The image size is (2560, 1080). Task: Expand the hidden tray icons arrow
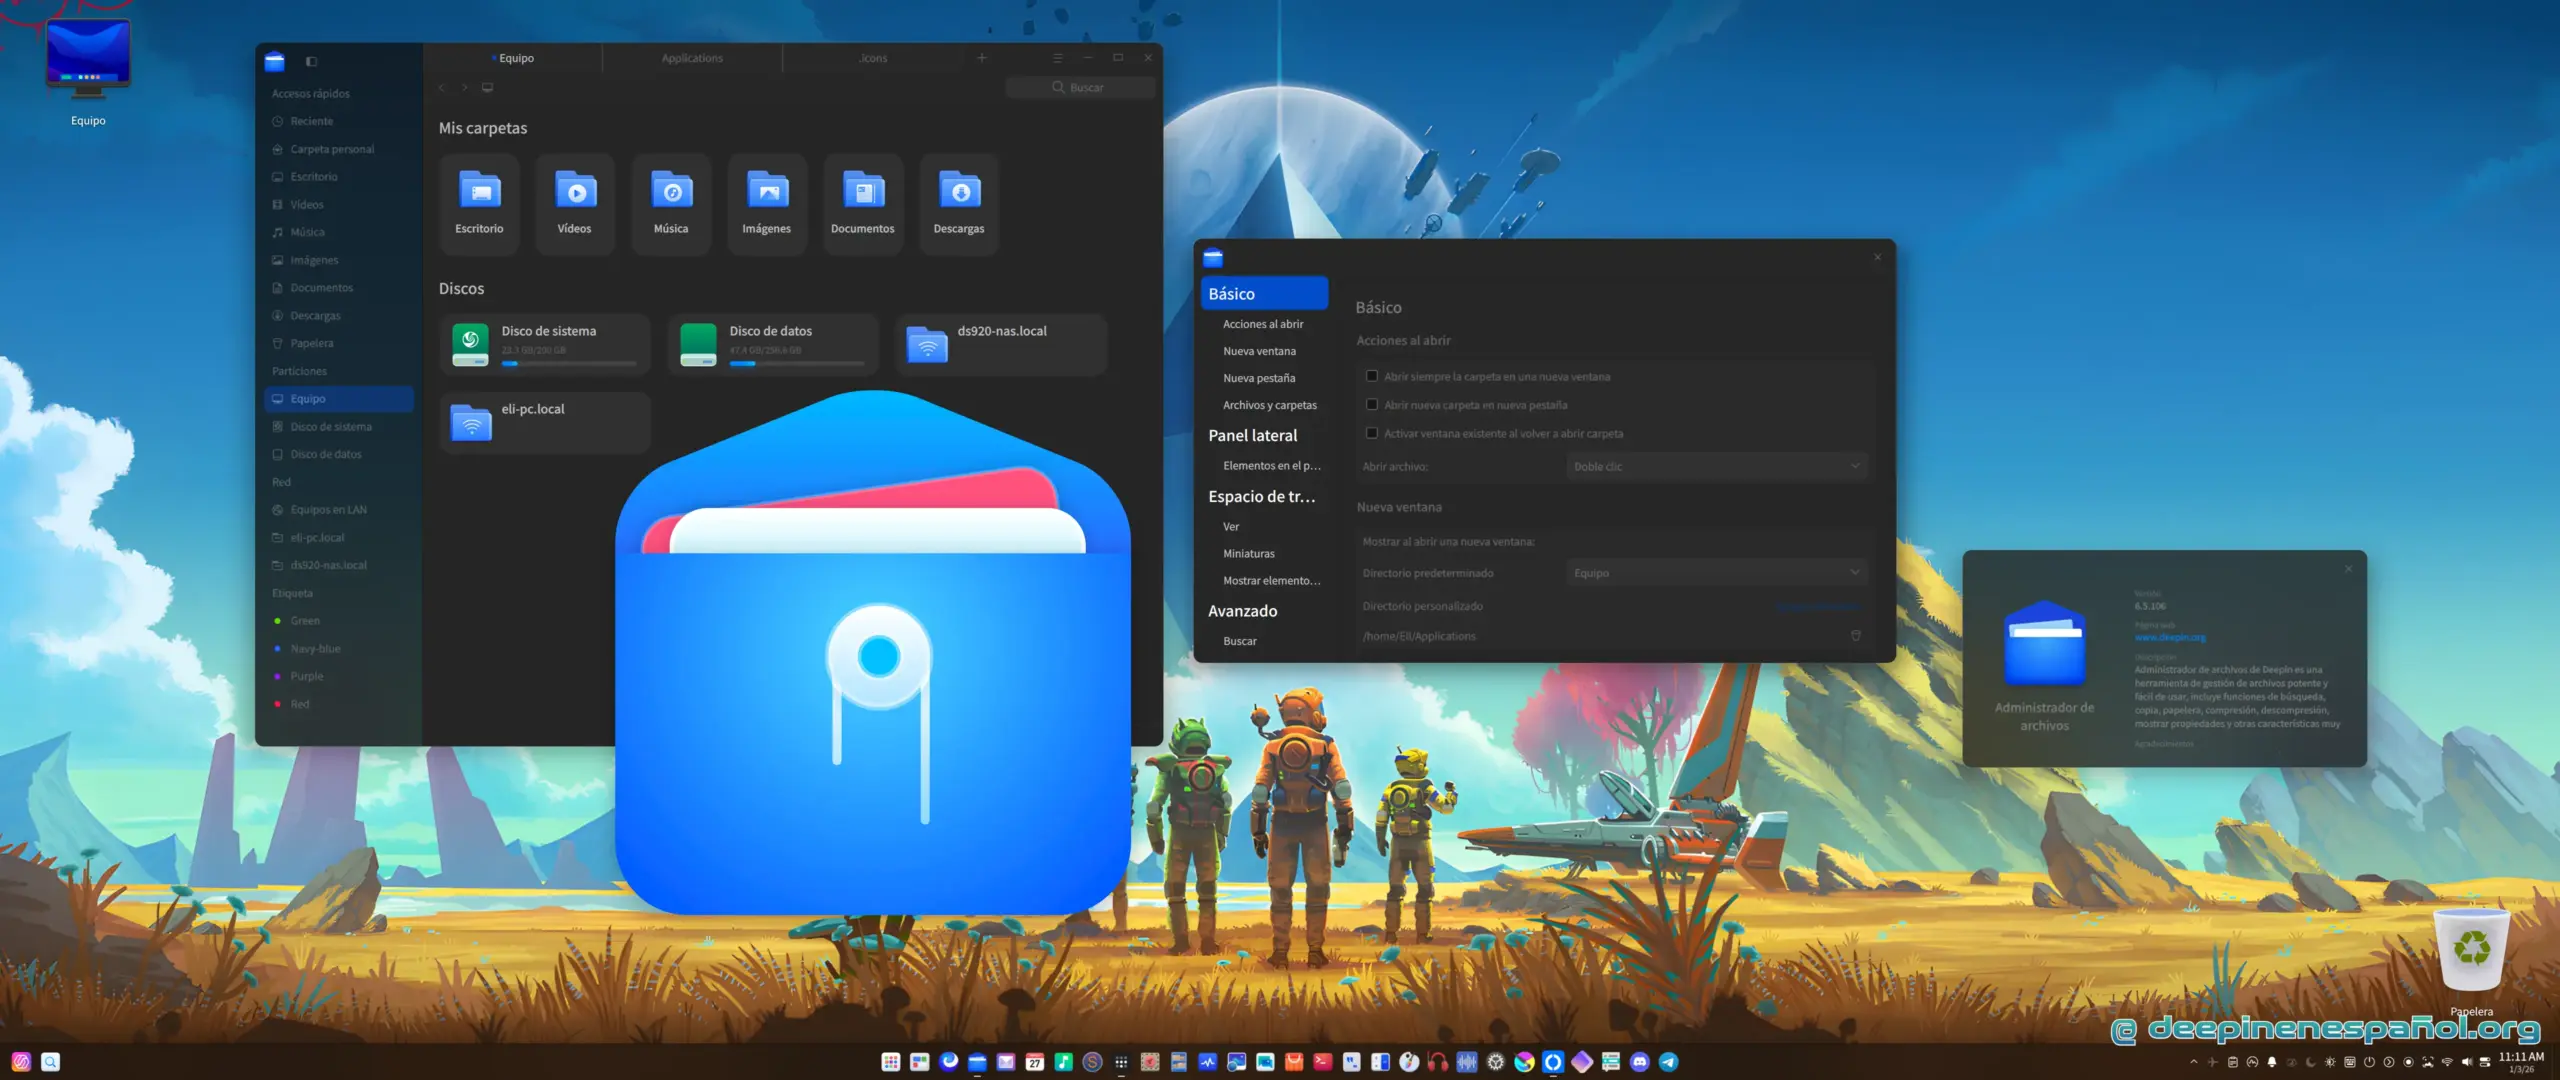coord(2194,1062)
